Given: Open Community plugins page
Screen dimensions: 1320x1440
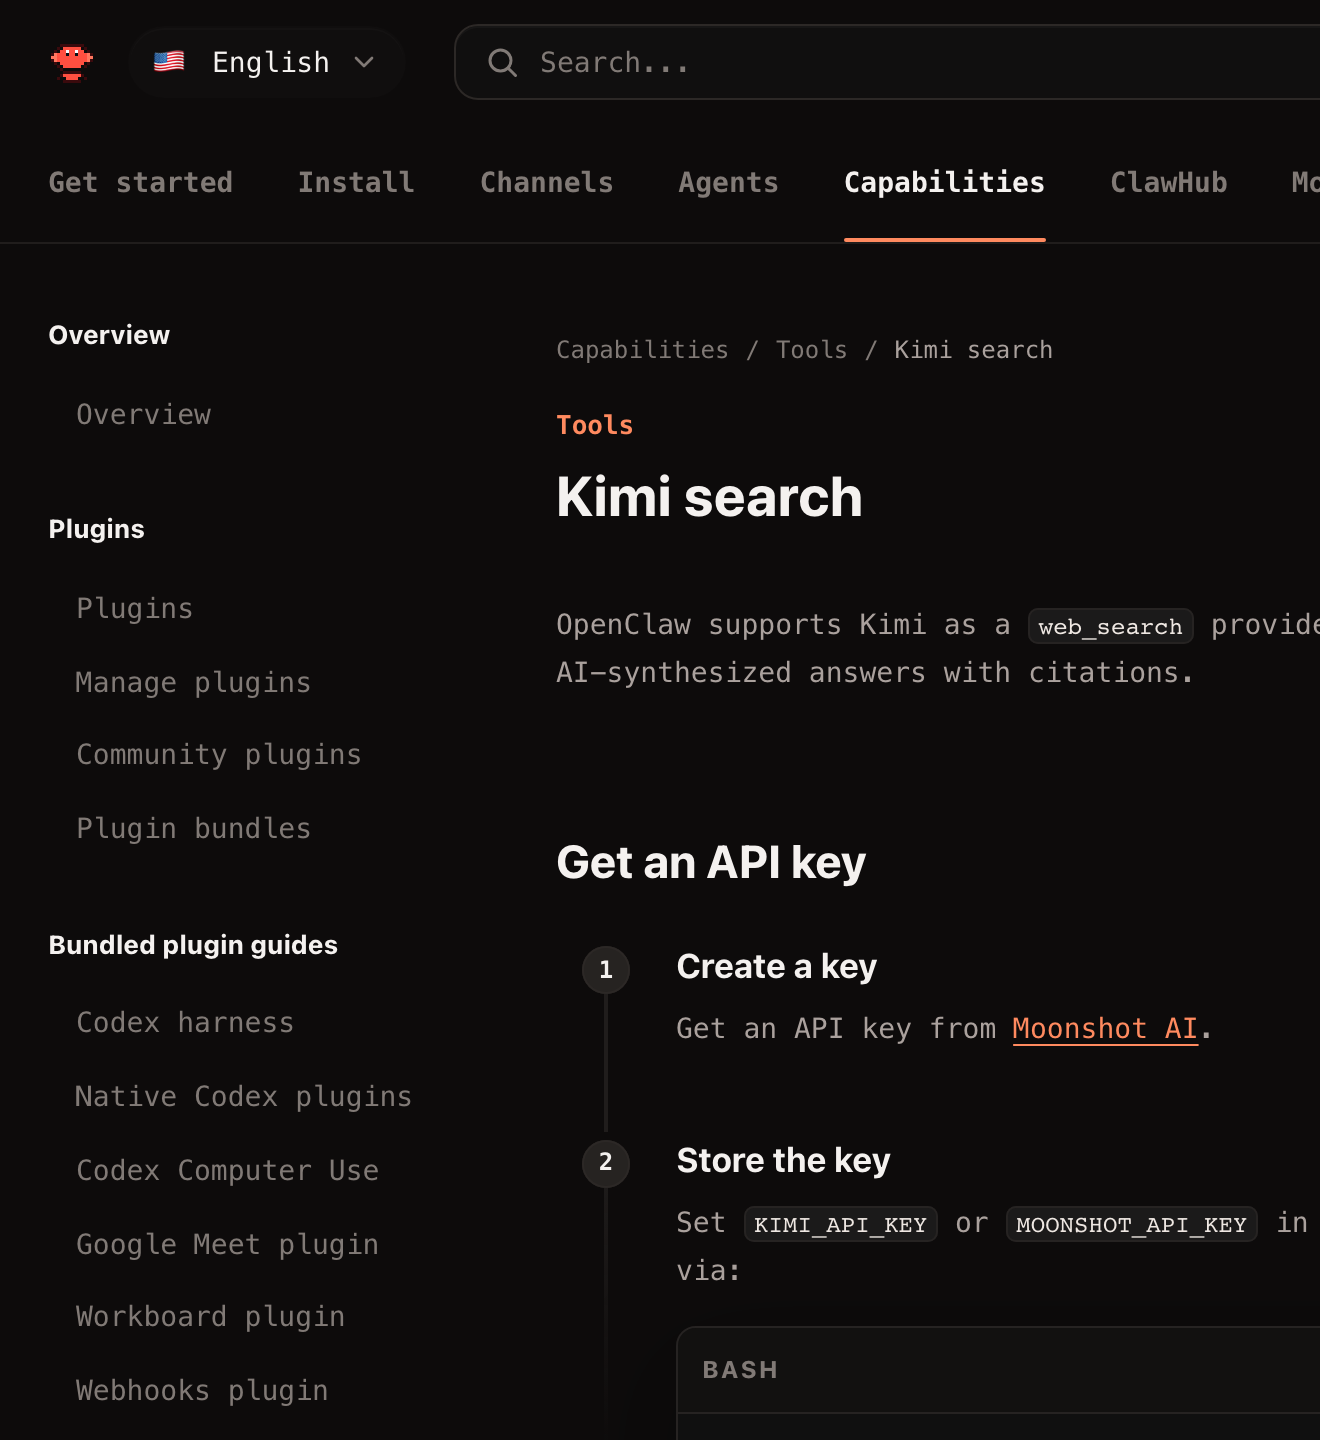Looking at the screenshot, I should (x=219, y=754).
